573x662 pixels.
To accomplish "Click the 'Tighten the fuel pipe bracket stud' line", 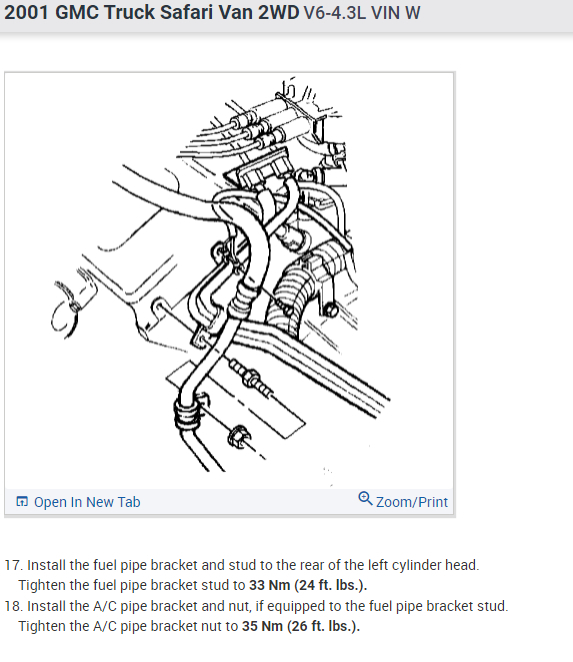I will [x=193, y=585].
